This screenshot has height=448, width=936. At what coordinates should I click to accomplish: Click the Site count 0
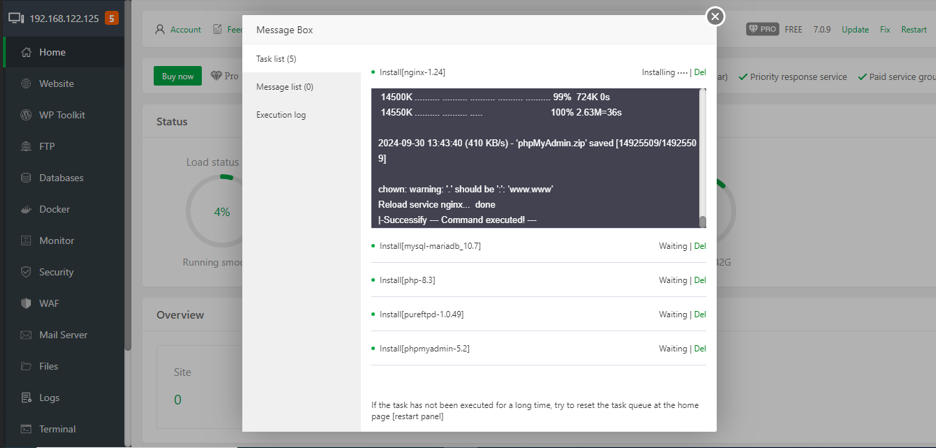tap(178, 400)
